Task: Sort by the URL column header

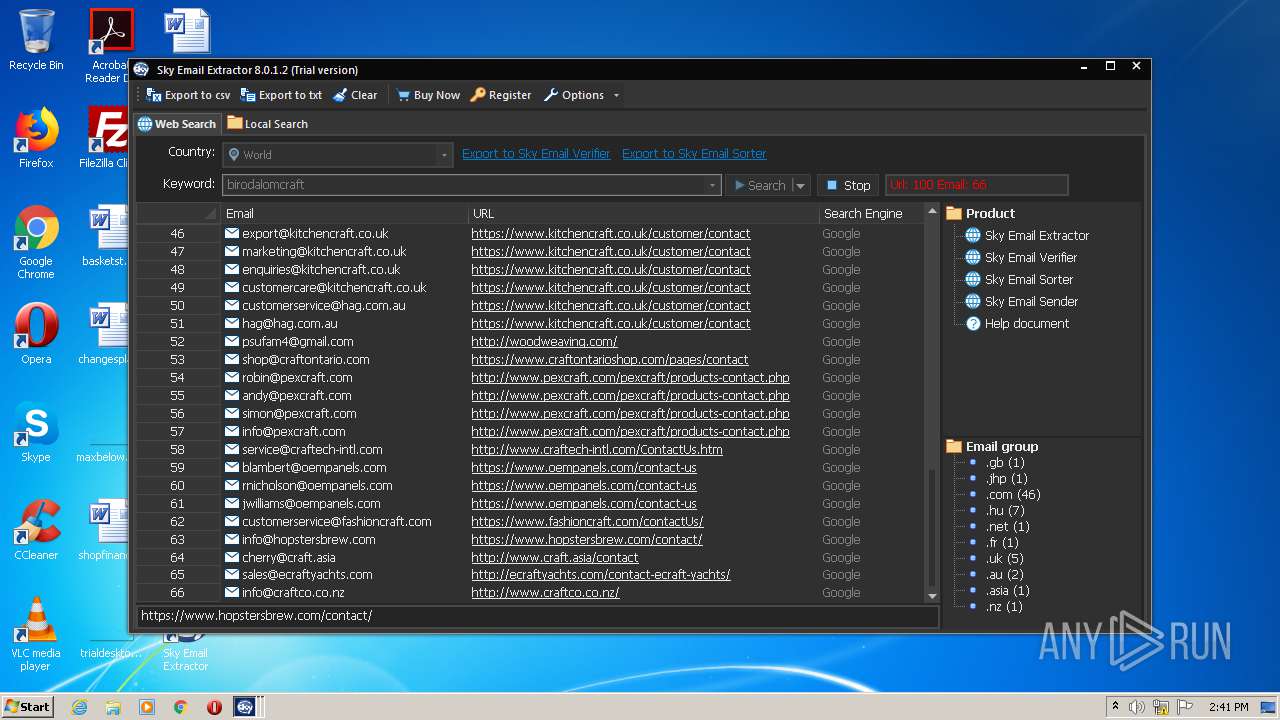Action: (x=643, y=213)
